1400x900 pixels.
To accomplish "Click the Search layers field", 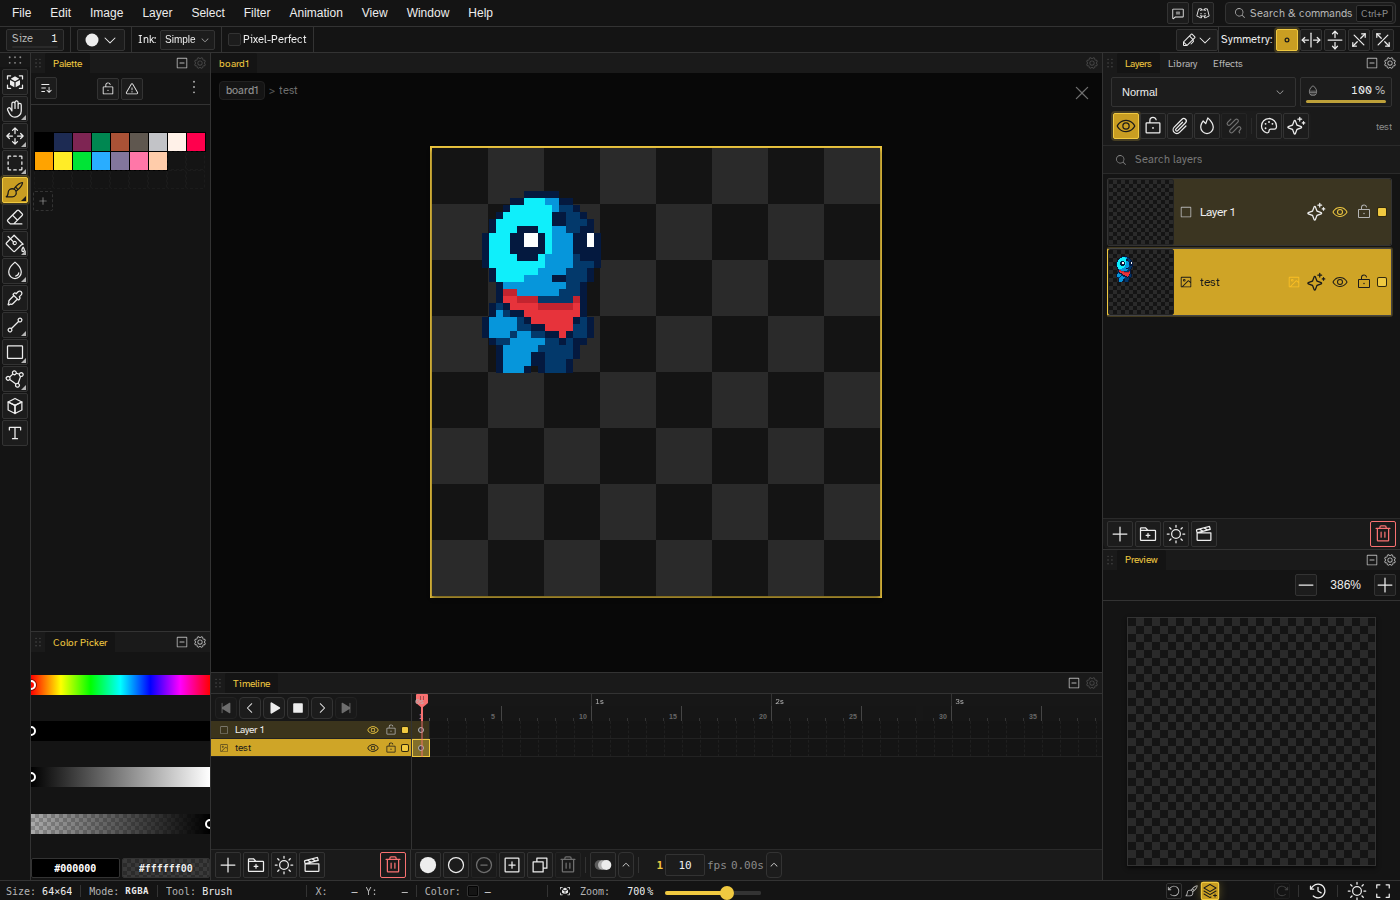I will click(x=1251, y=159).
